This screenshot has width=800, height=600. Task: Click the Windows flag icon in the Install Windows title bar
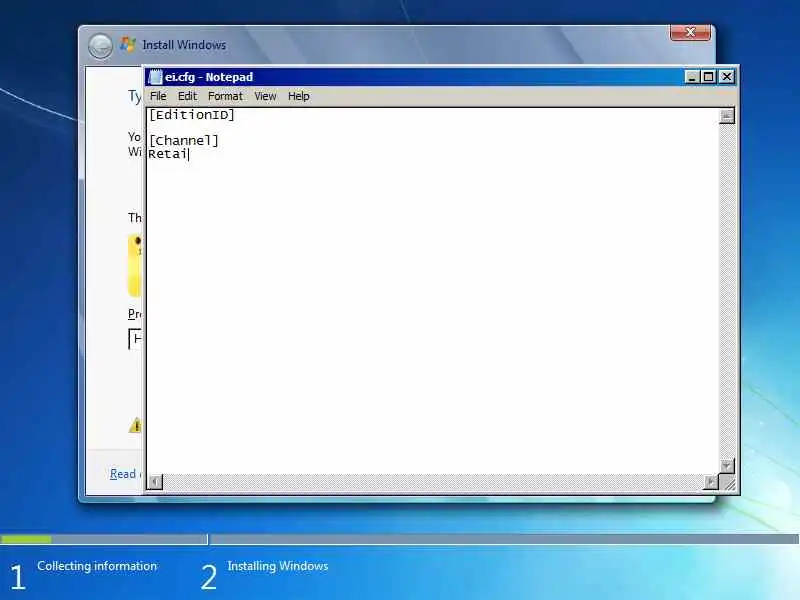(x=128, y=44)
